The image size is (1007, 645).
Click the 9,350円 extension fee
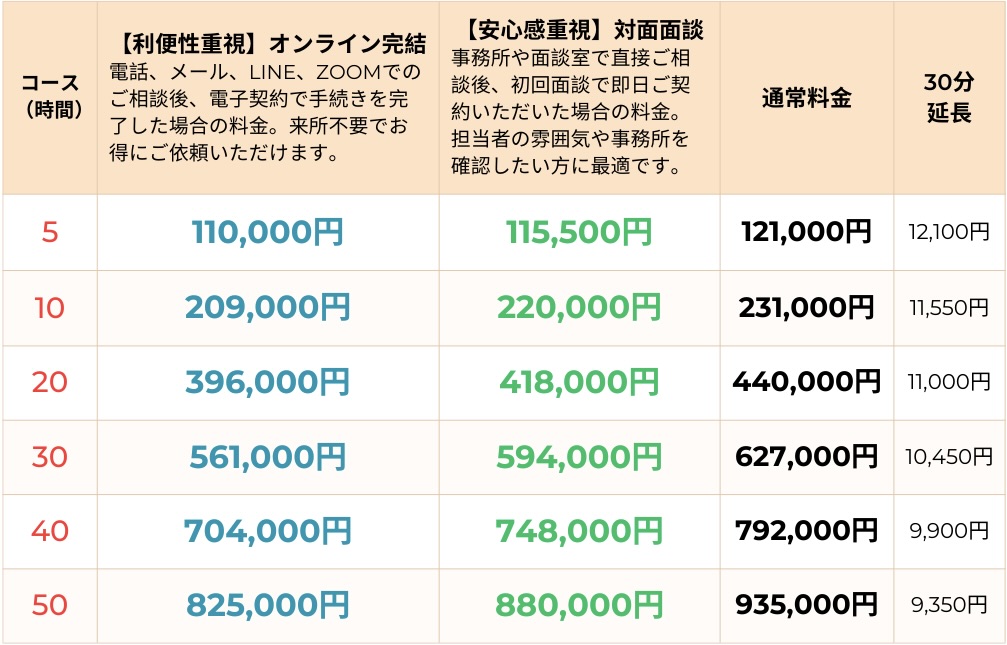point(949,605)
